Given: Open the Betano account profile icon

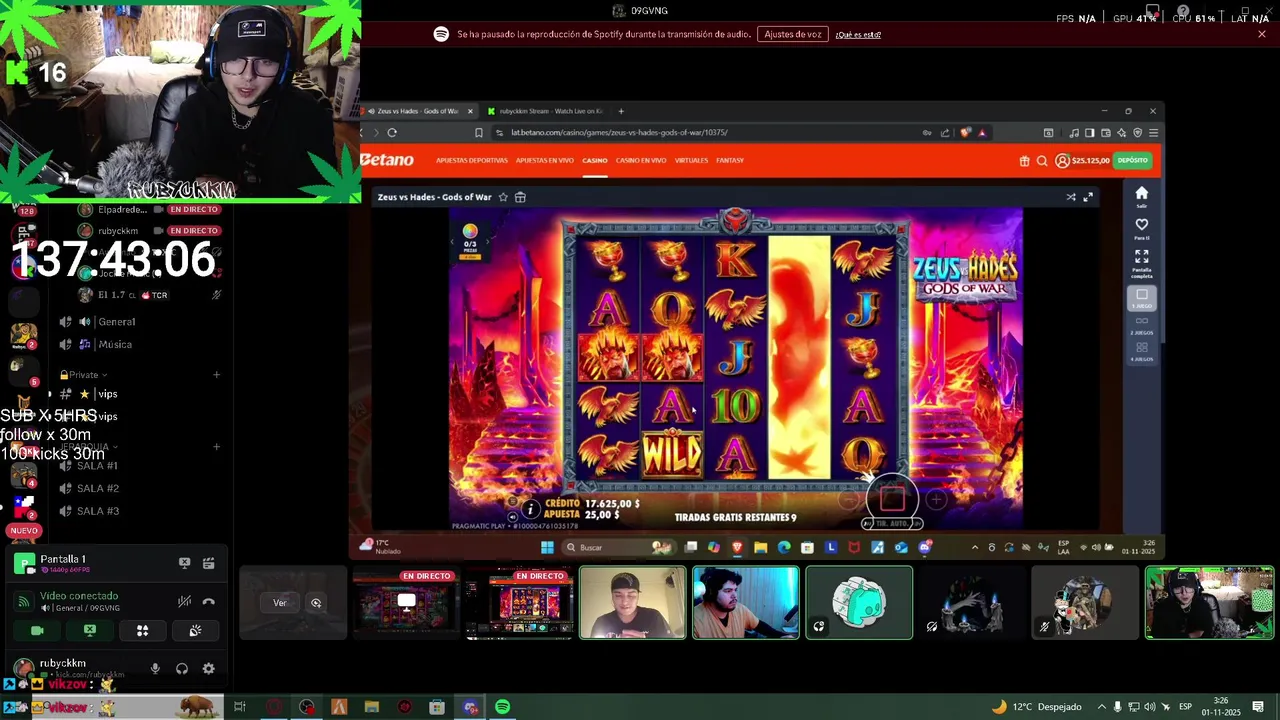Looking at the screenshot, I should [1062, 160].
